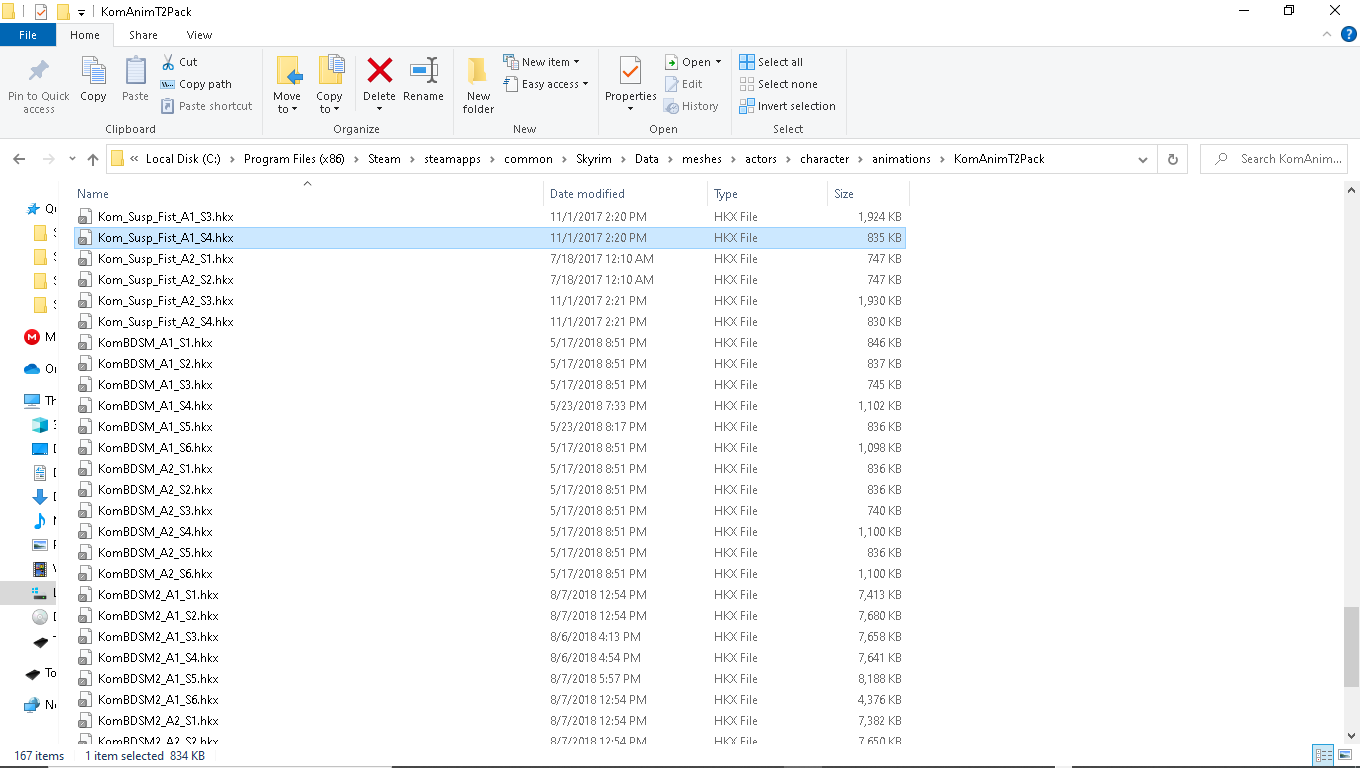Open Quick access via the star icon
This screenshot has height=768, width=1360.
click(x=33, y=209)
